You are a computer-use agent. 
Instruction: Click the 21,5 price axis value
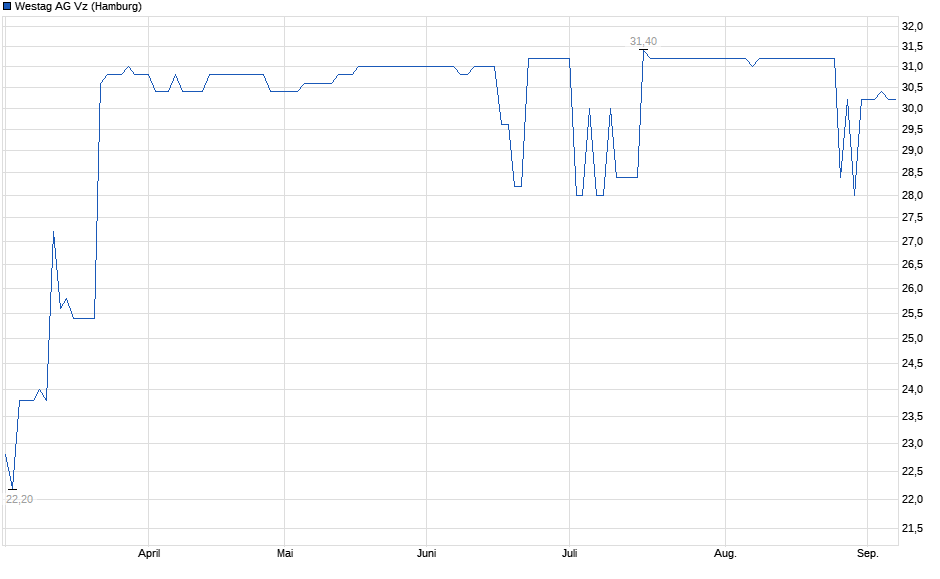[x=912, y=528]
